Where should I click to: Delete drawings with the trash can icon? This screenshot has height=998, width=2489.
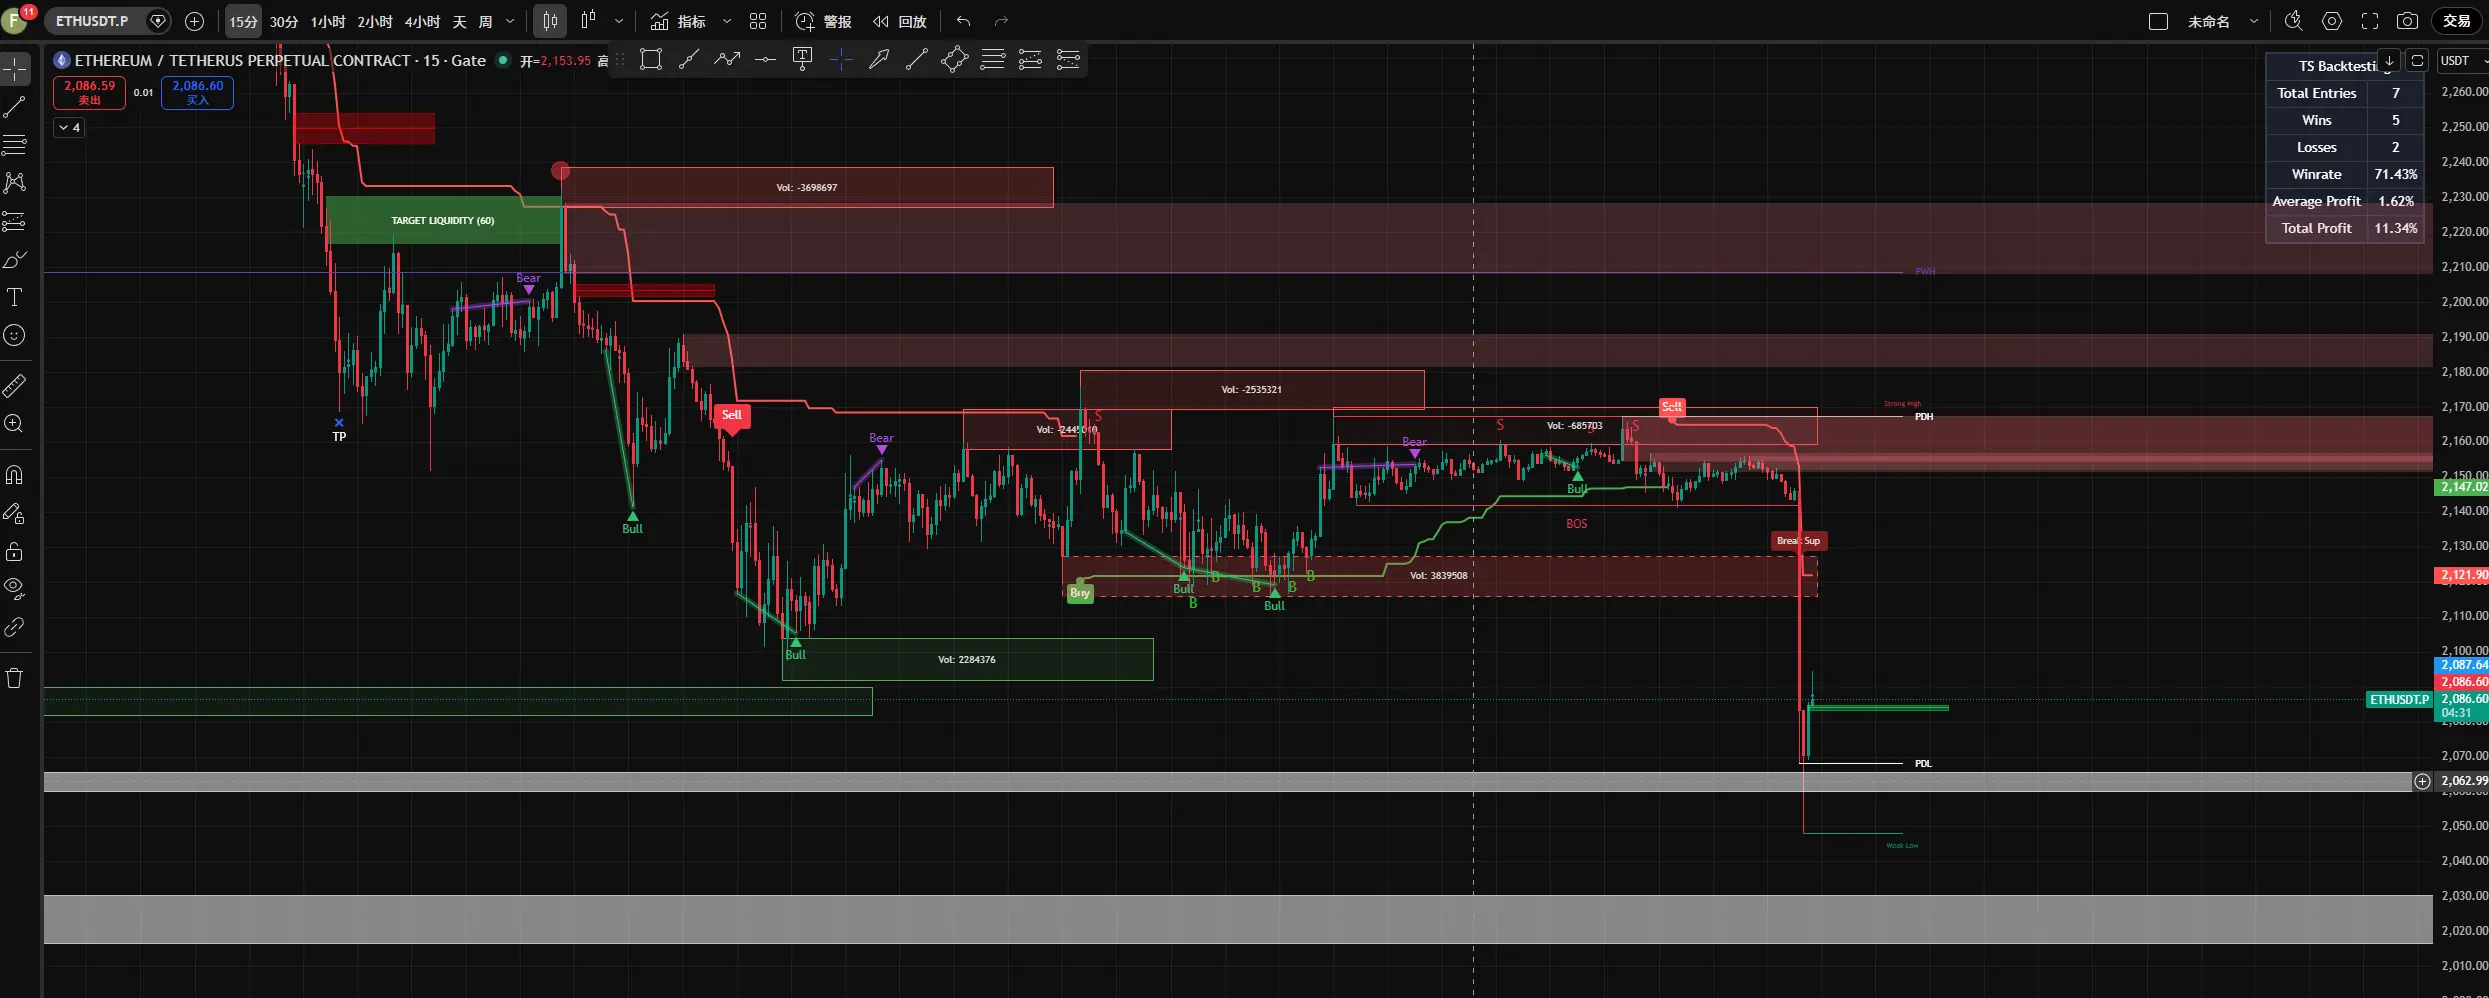pos(15,678)
